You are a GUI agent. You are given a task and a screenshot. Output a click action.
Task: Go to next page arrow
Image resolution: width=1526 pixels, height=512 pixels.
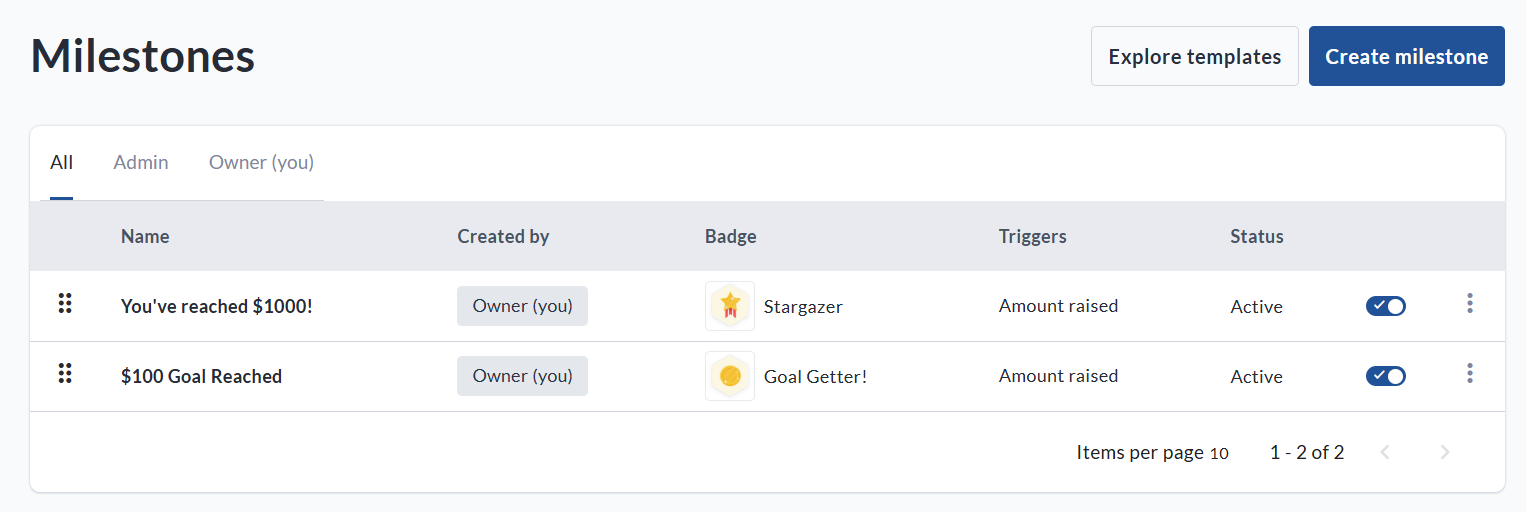[x=1444, y=453]
